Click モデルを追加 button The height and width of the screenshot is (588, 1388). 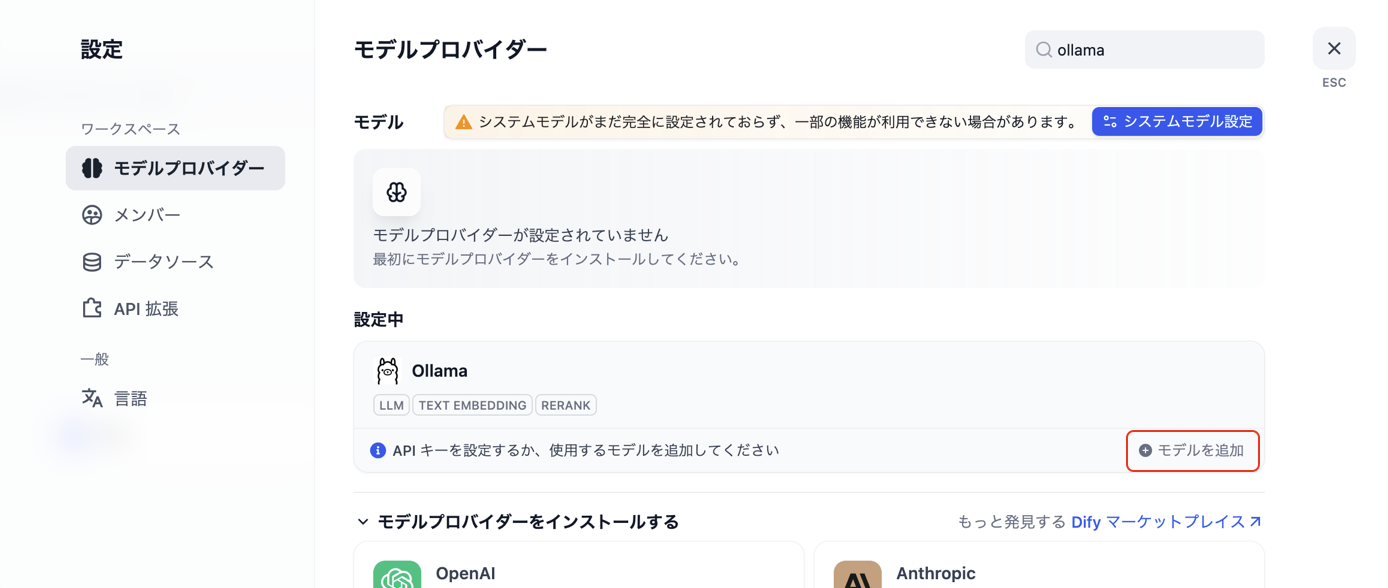(x=1192, y=451)
